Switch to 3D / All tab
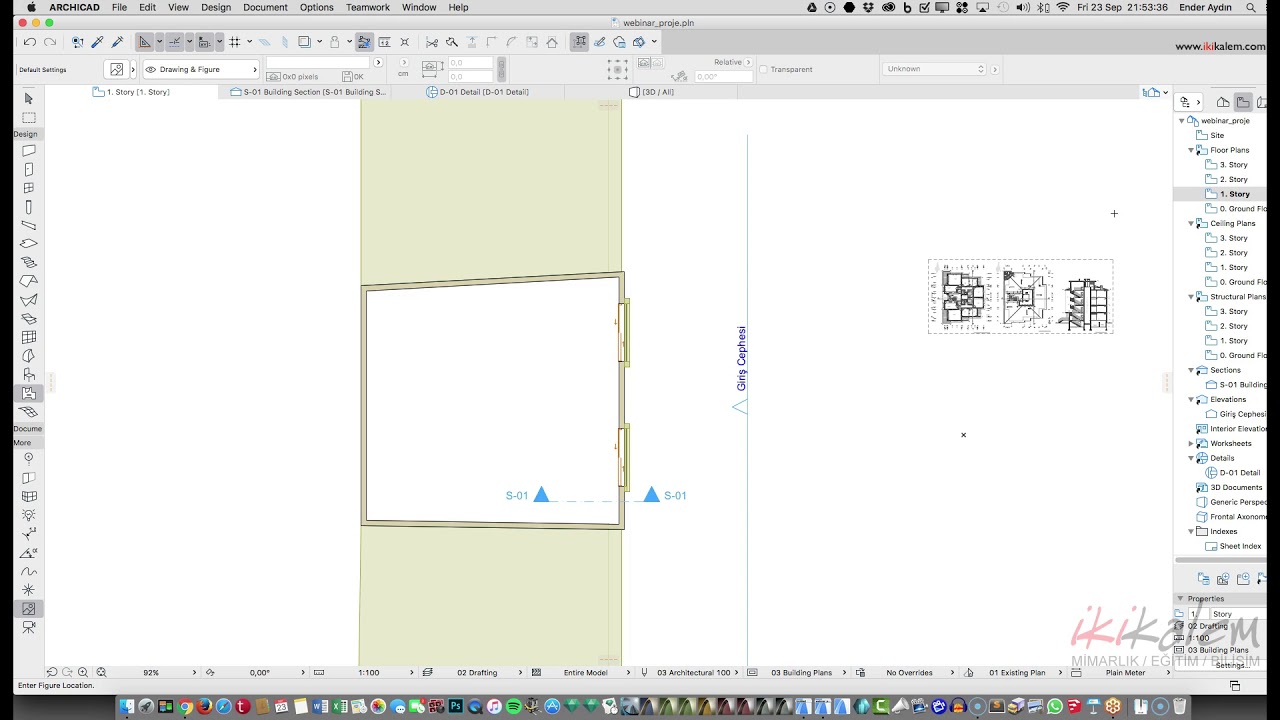Screen dimensions: 1280x720 pyautogui.click(x=651, y=92)
